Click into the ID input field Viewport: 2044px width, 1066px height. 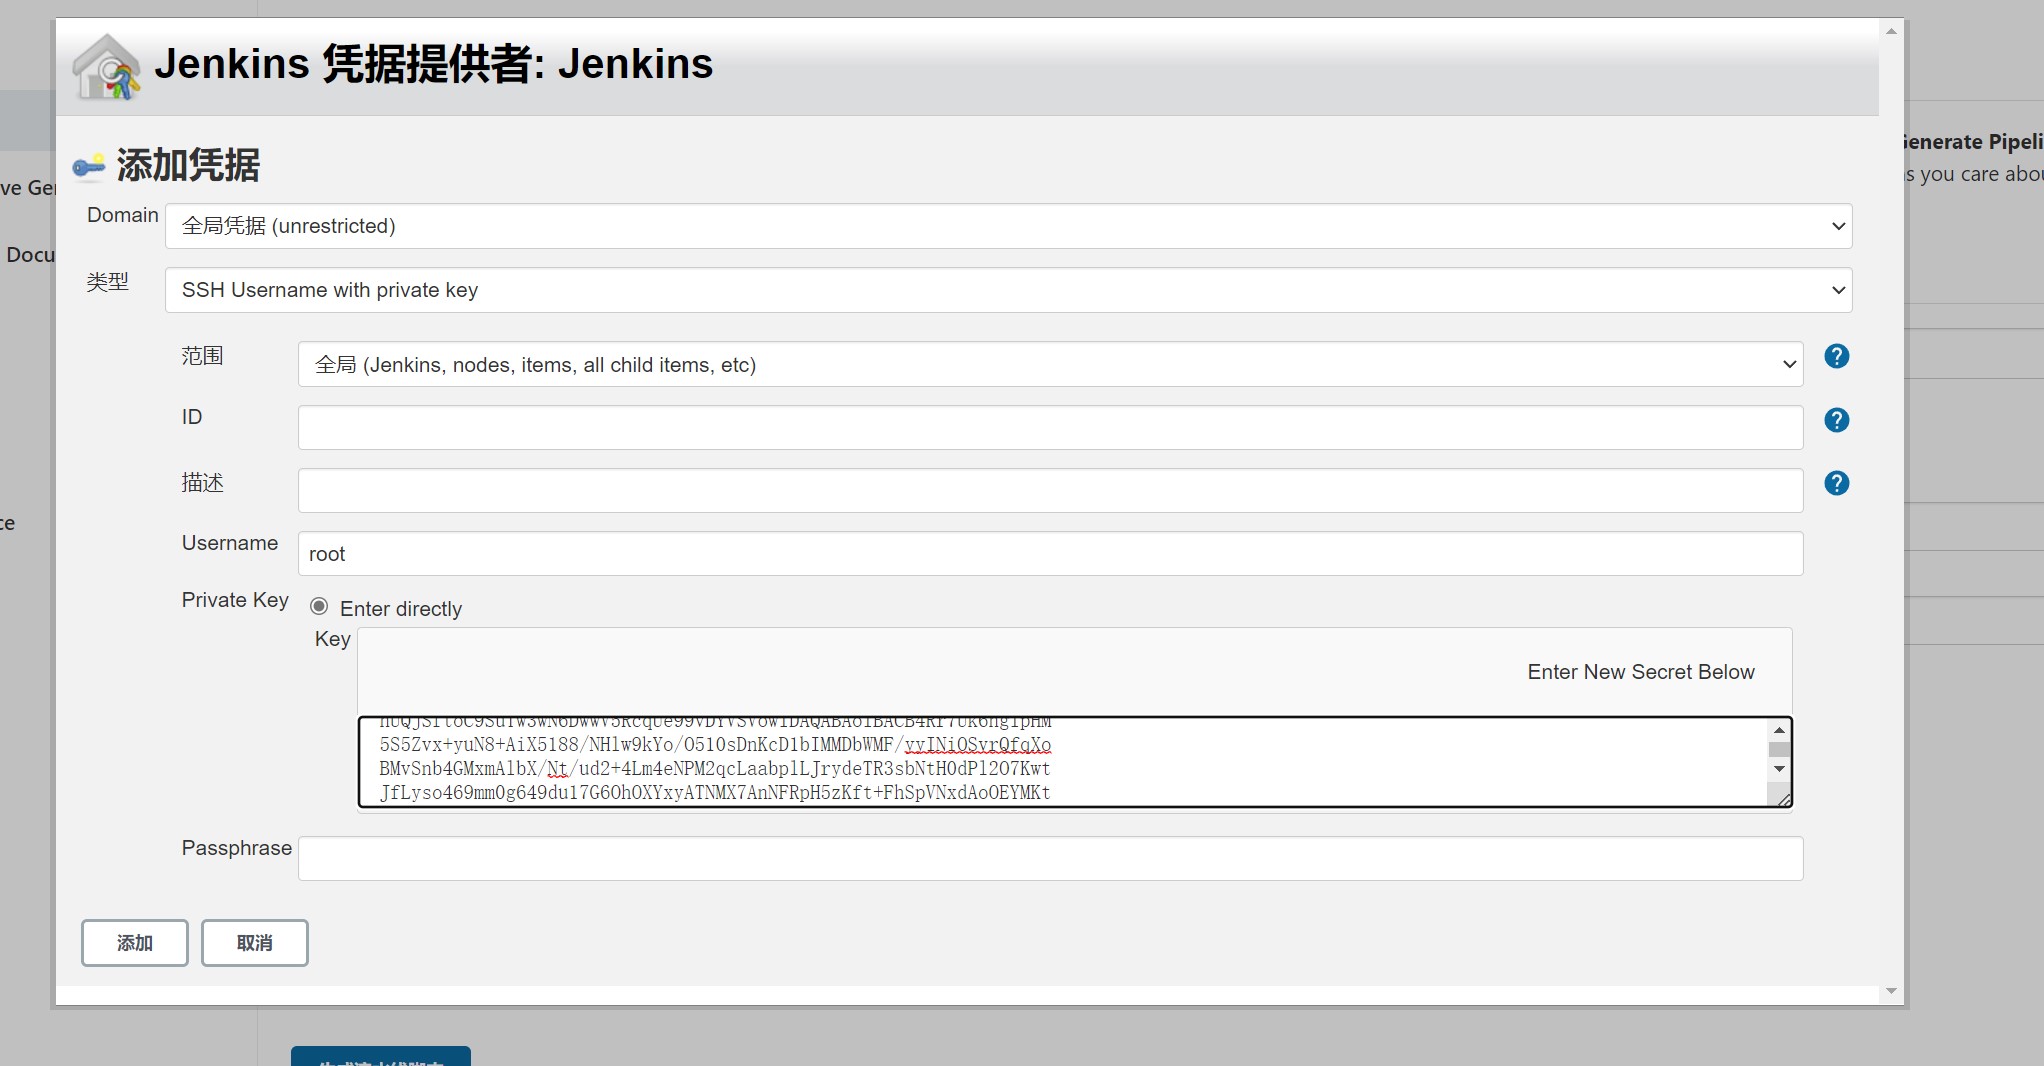1050,428
